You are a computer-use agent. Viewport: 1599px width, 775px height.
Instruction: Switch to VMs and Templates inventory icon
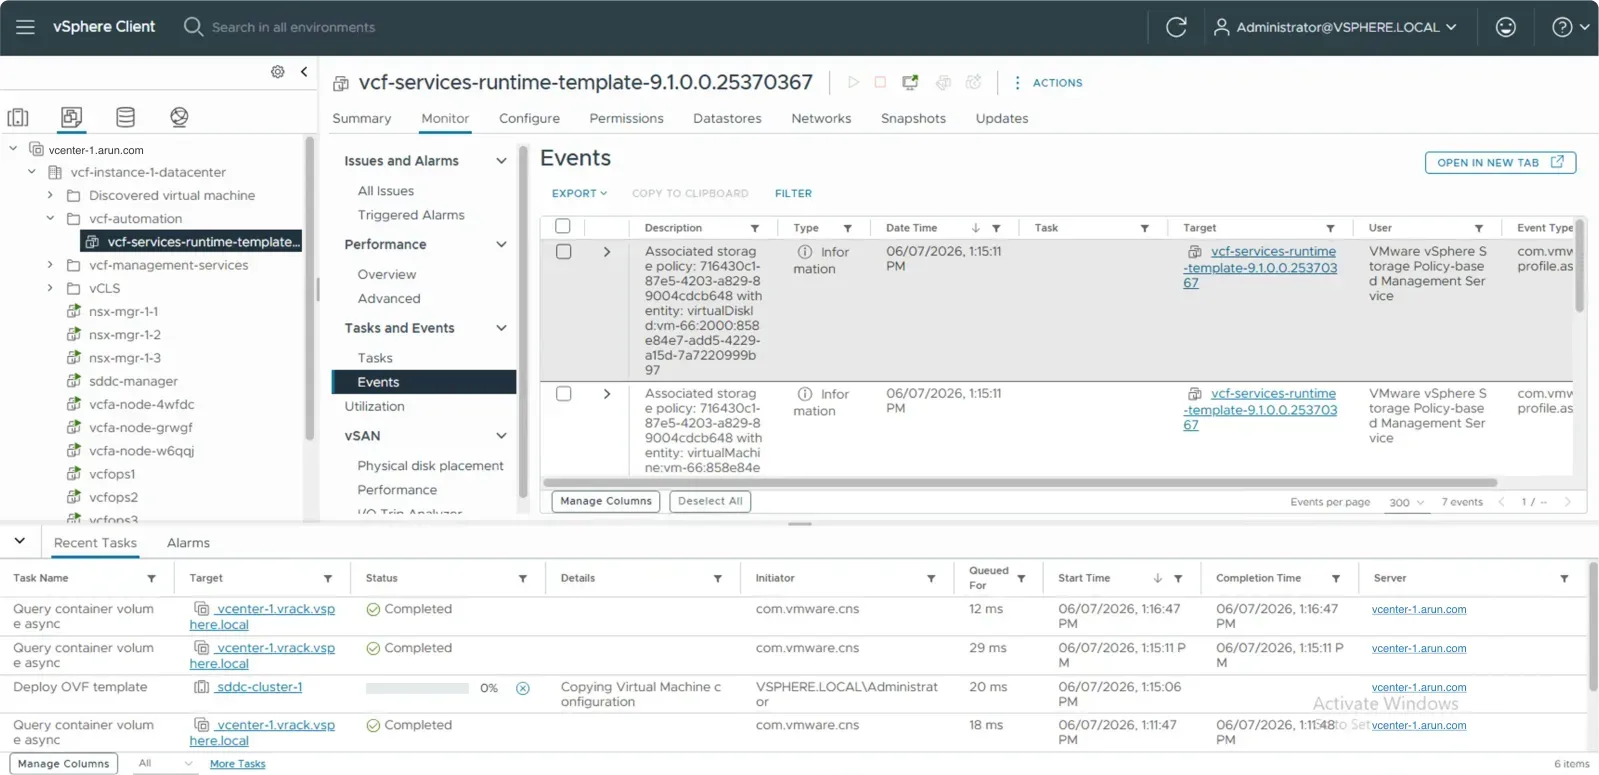click(x=71, y=117)
